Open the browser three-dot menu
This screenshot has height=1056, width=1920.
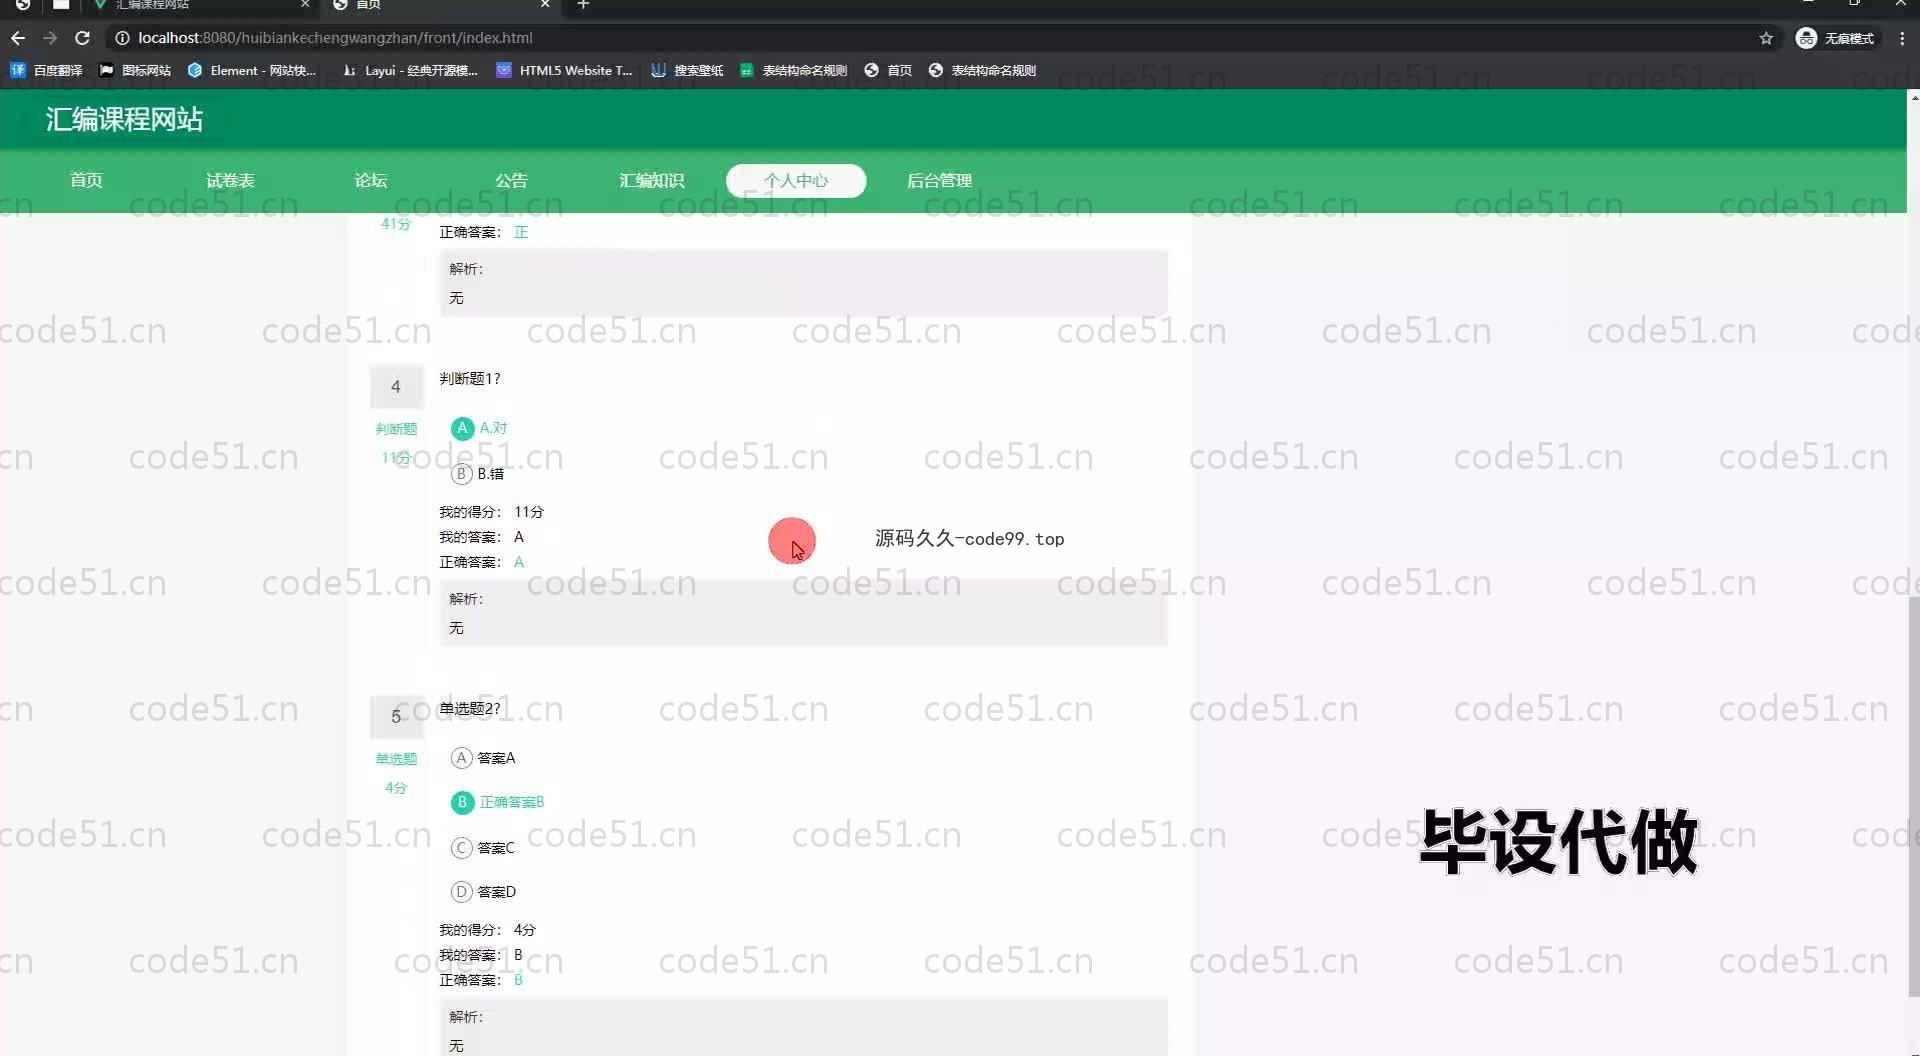point(1902,38)
